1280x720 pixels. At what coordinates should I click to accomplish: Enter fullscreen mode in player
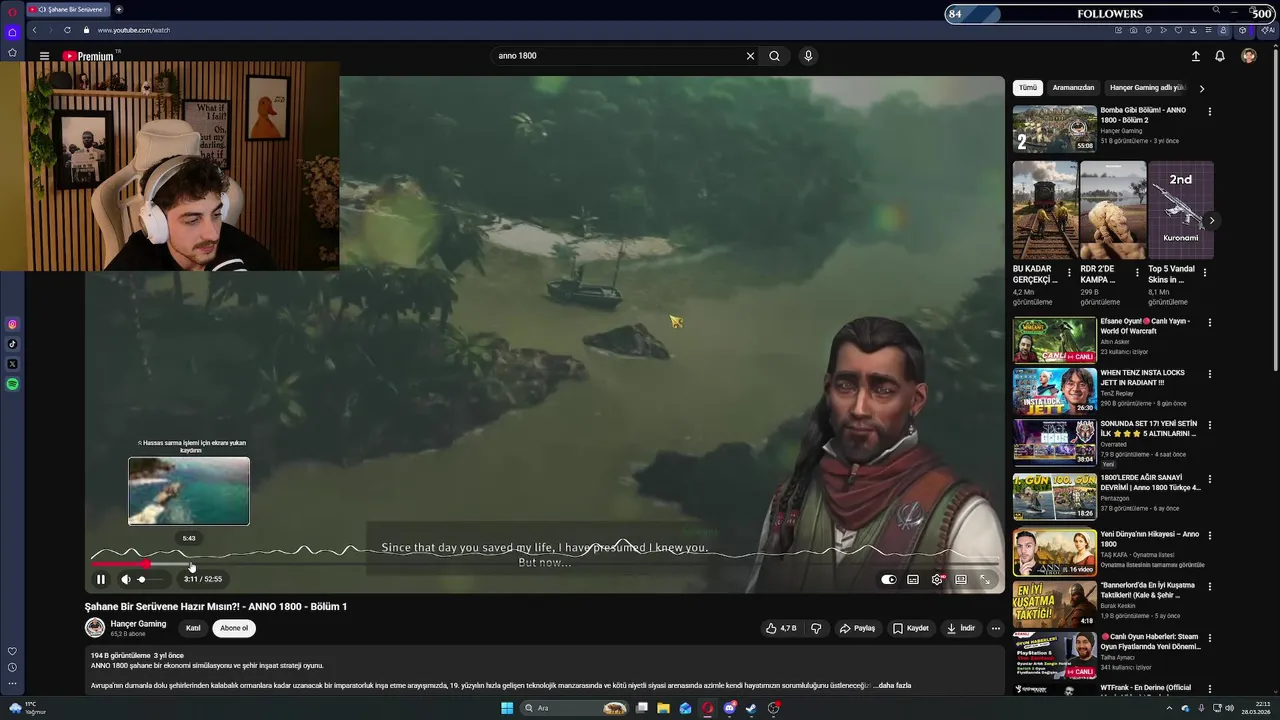pos(985,579)
